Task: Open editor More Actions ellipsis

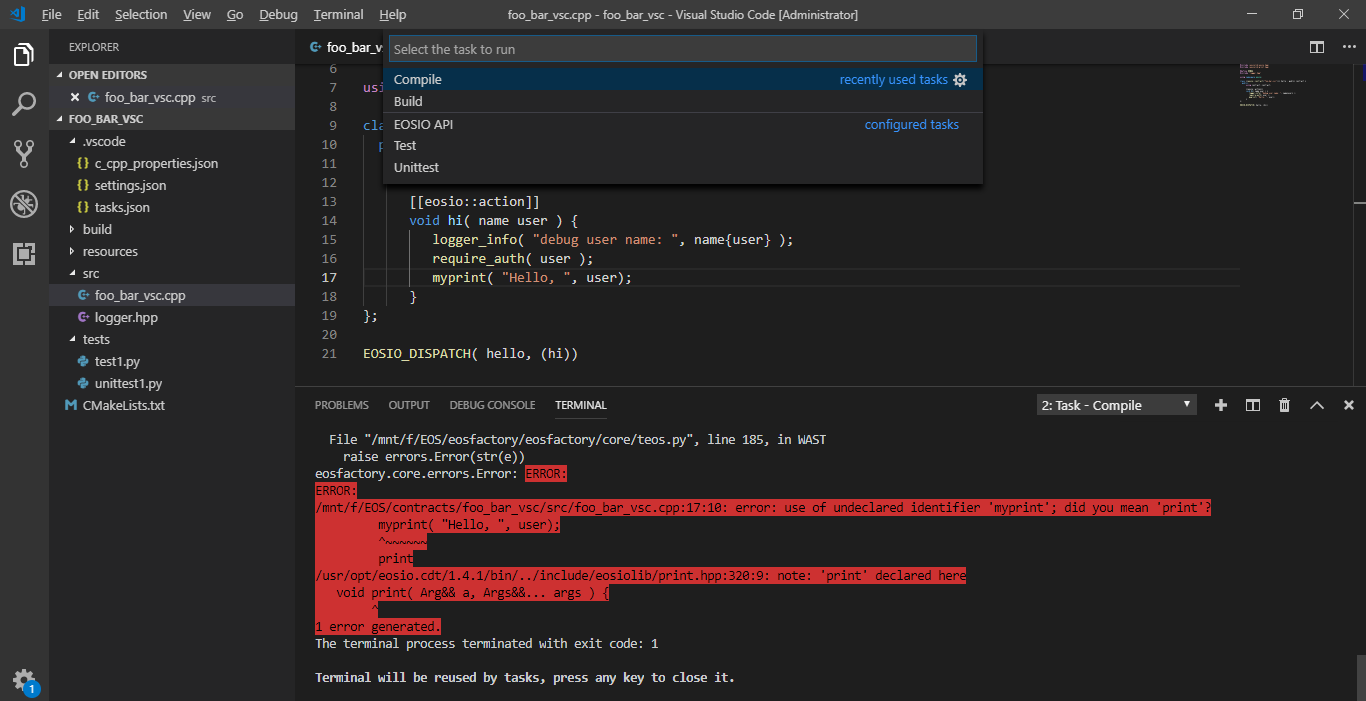Action: [1348, 47]
